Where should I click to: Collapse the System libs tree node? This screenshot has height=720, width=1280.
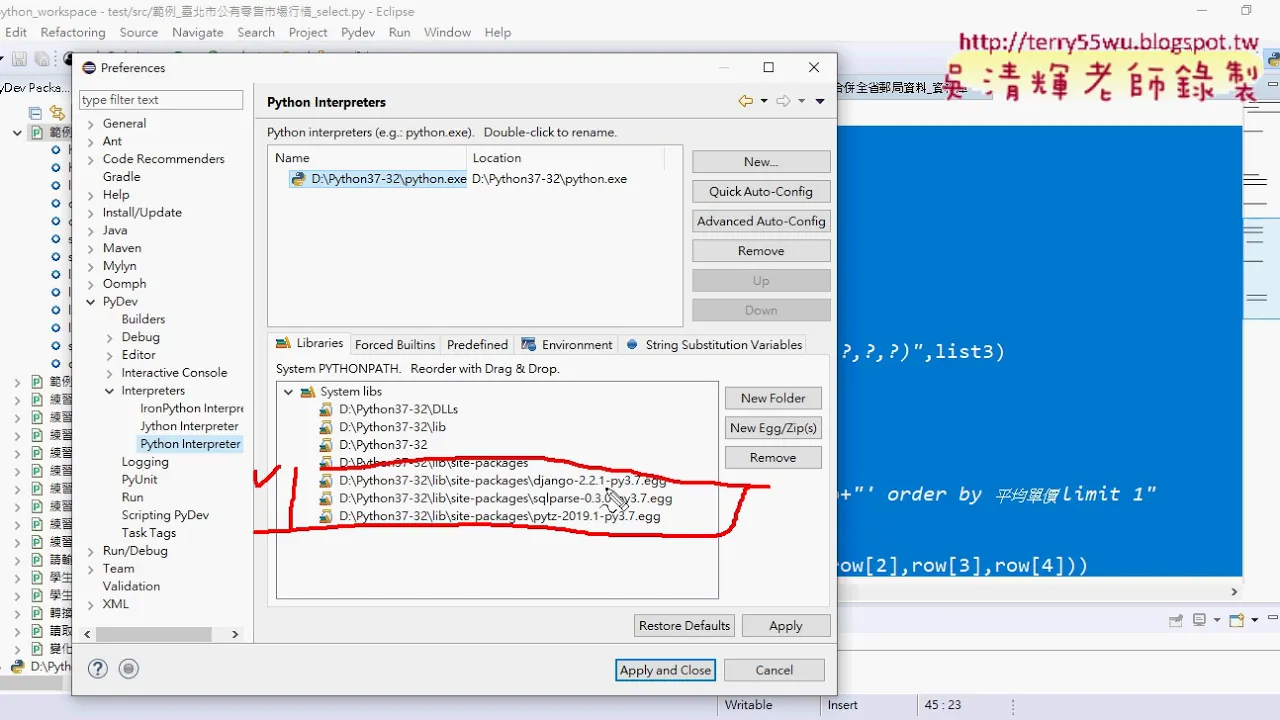(288, 392)
